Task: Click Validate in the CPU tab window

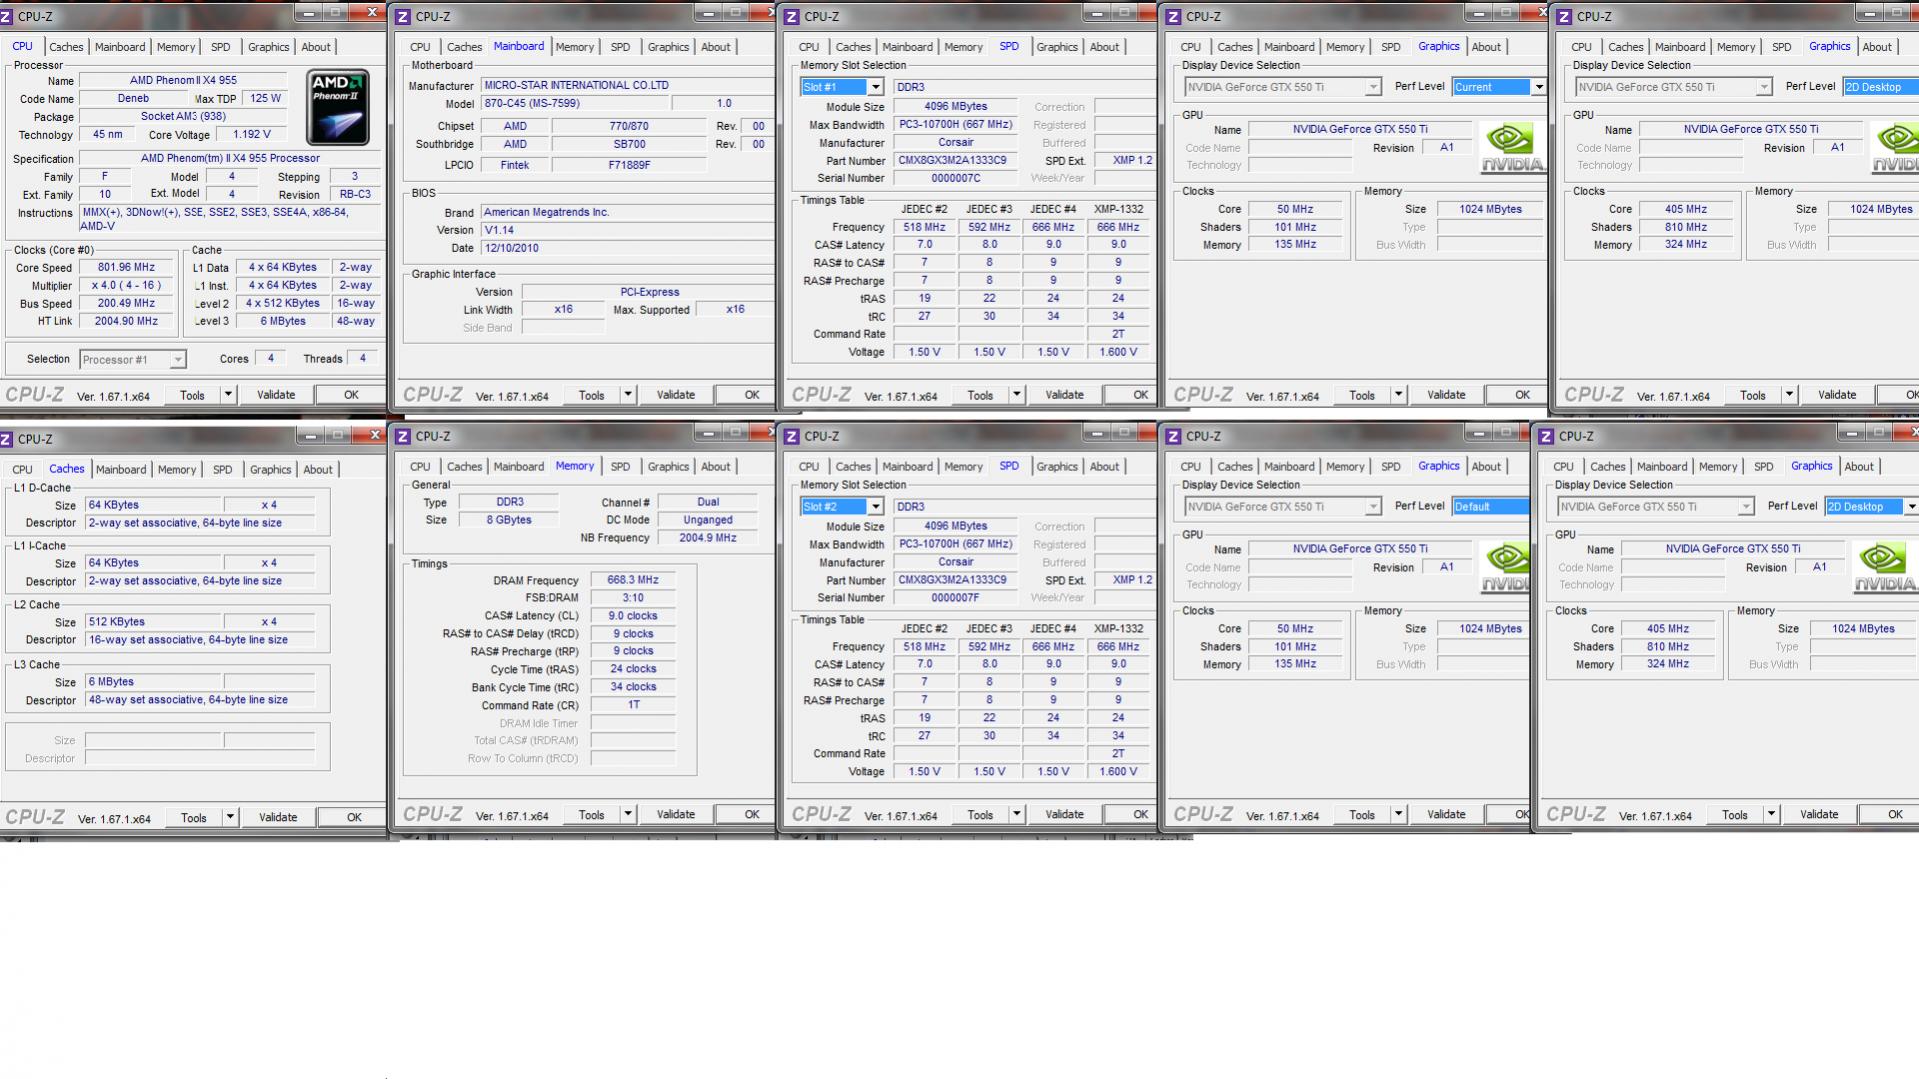Action: [x=276, y=395]
